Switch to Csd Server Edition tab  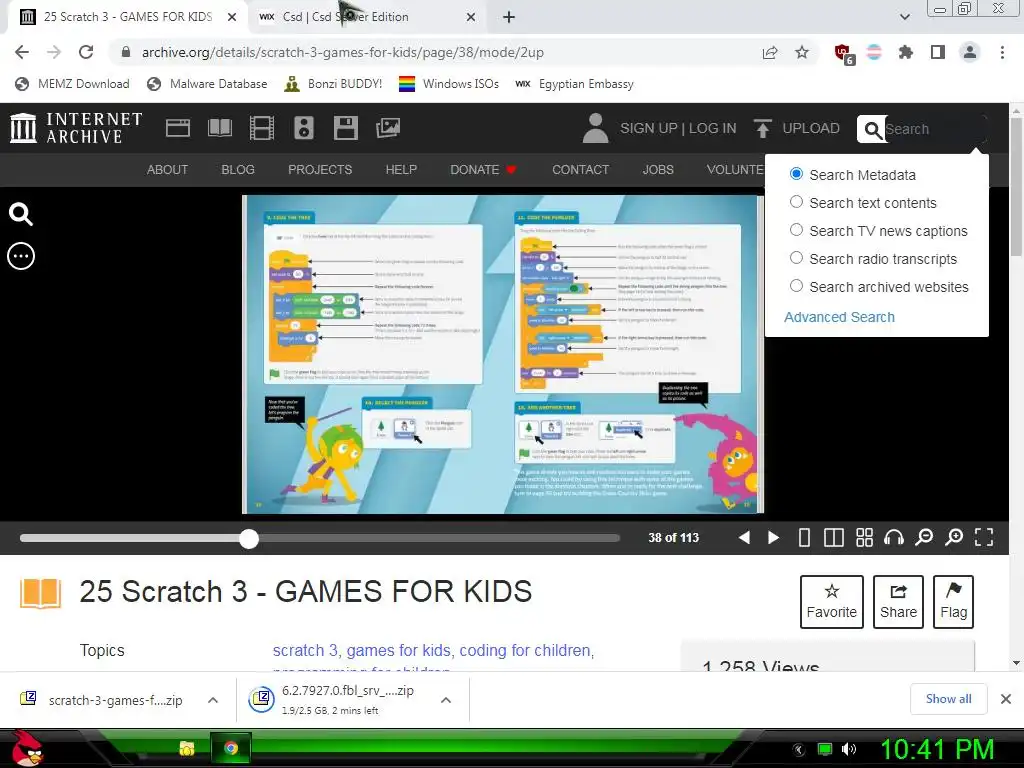pyautogui.click(x=366, y=17)
